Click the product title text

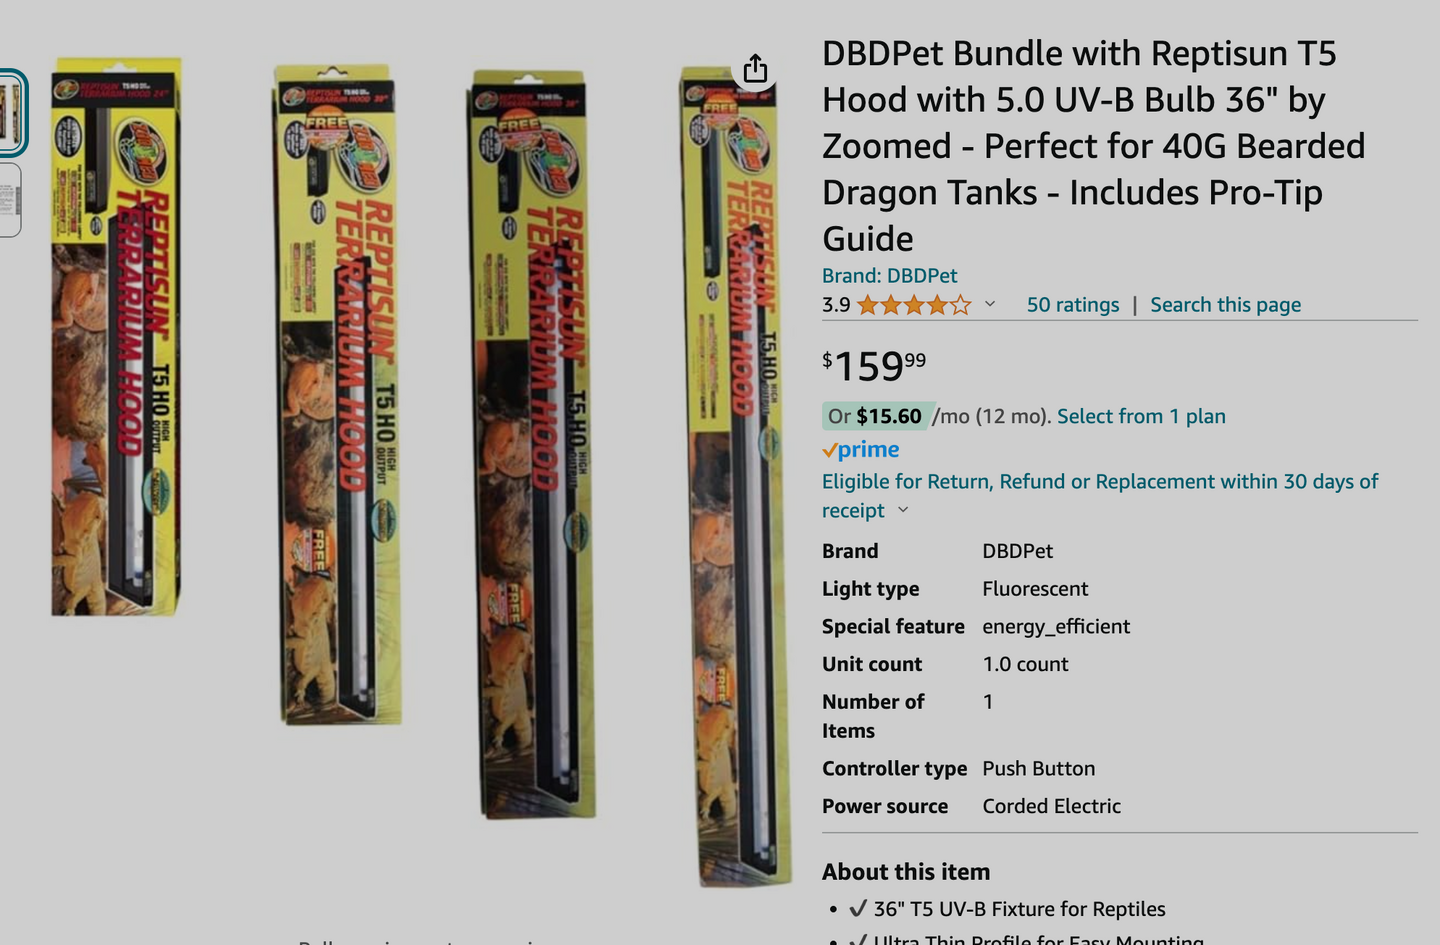pyautogui.click(x=1094, y=146)
